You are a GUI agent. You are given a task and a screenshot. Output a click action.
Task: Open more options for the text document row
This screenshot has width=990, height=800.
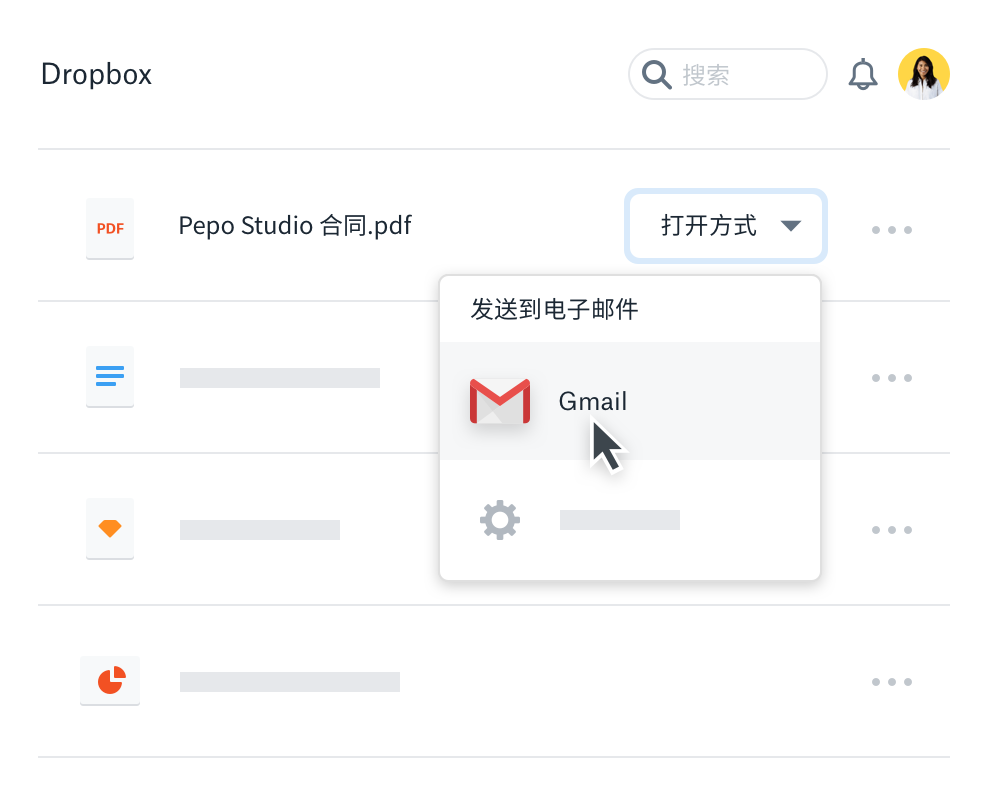point(892,378)
